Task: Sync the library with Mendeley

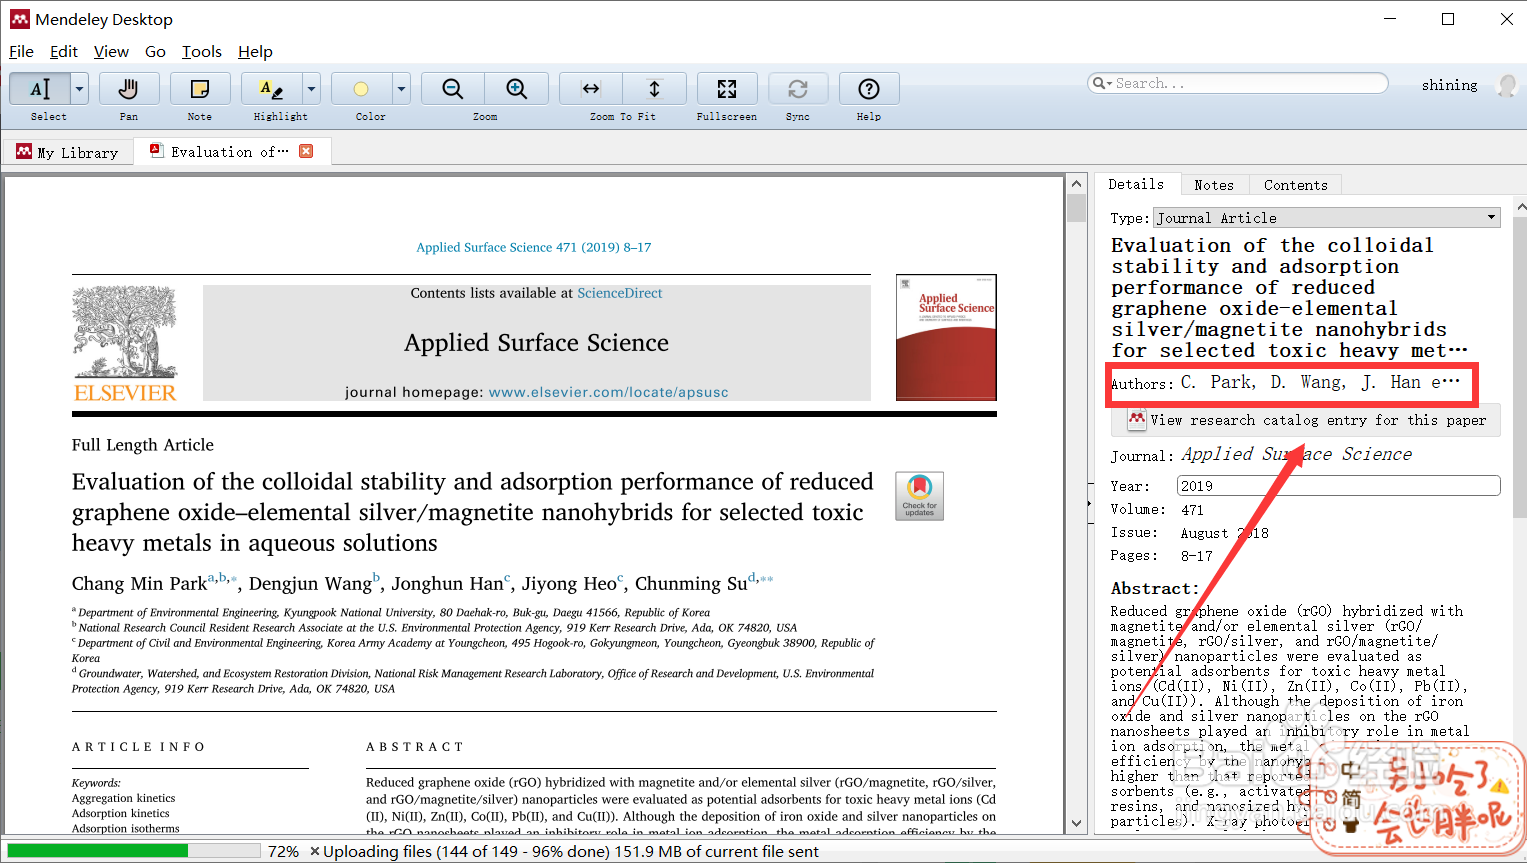Action: tap(798, 89)
